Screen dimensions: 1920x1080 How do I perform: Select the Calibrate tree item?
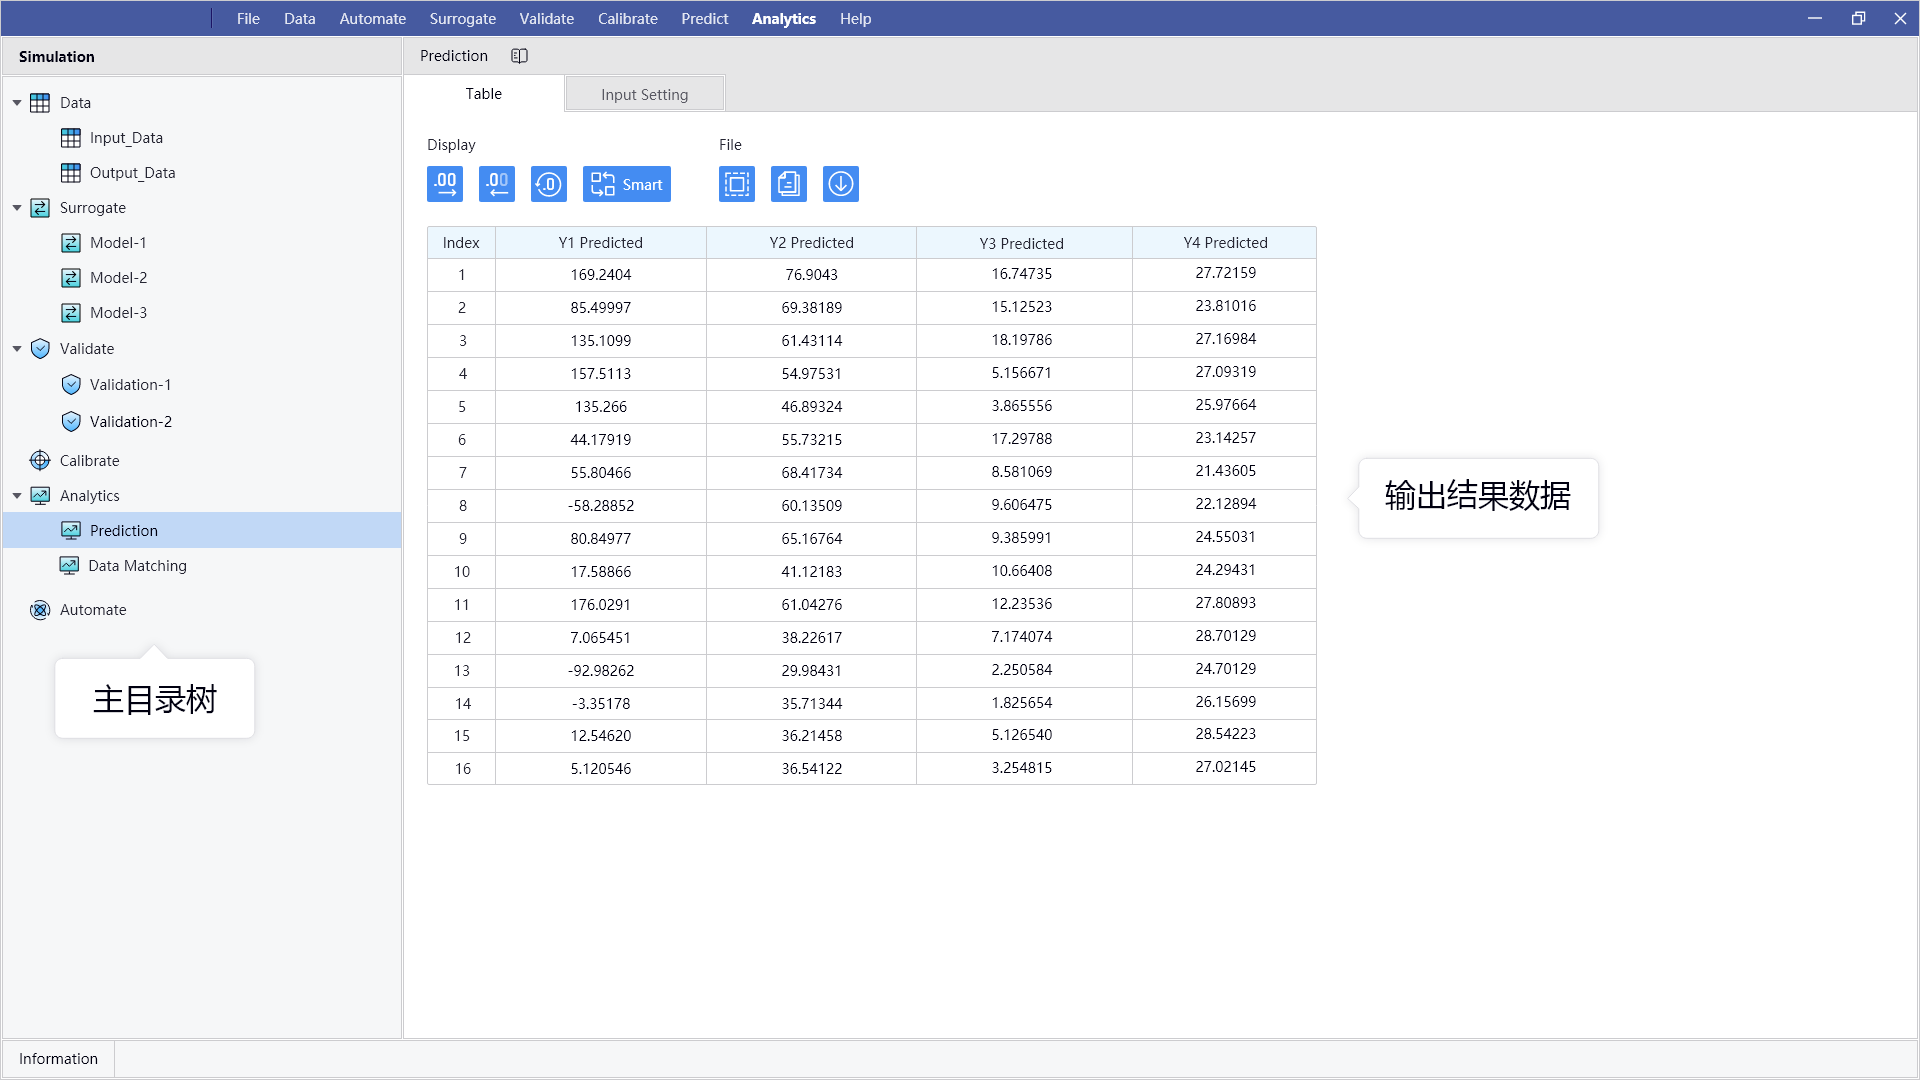tap(89, 461)
